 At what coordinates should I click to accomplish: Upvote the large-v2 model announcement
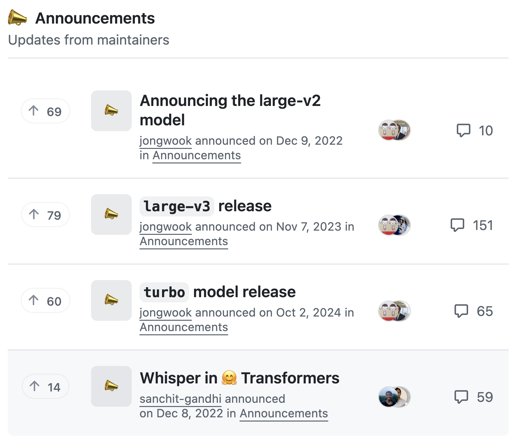45,111
